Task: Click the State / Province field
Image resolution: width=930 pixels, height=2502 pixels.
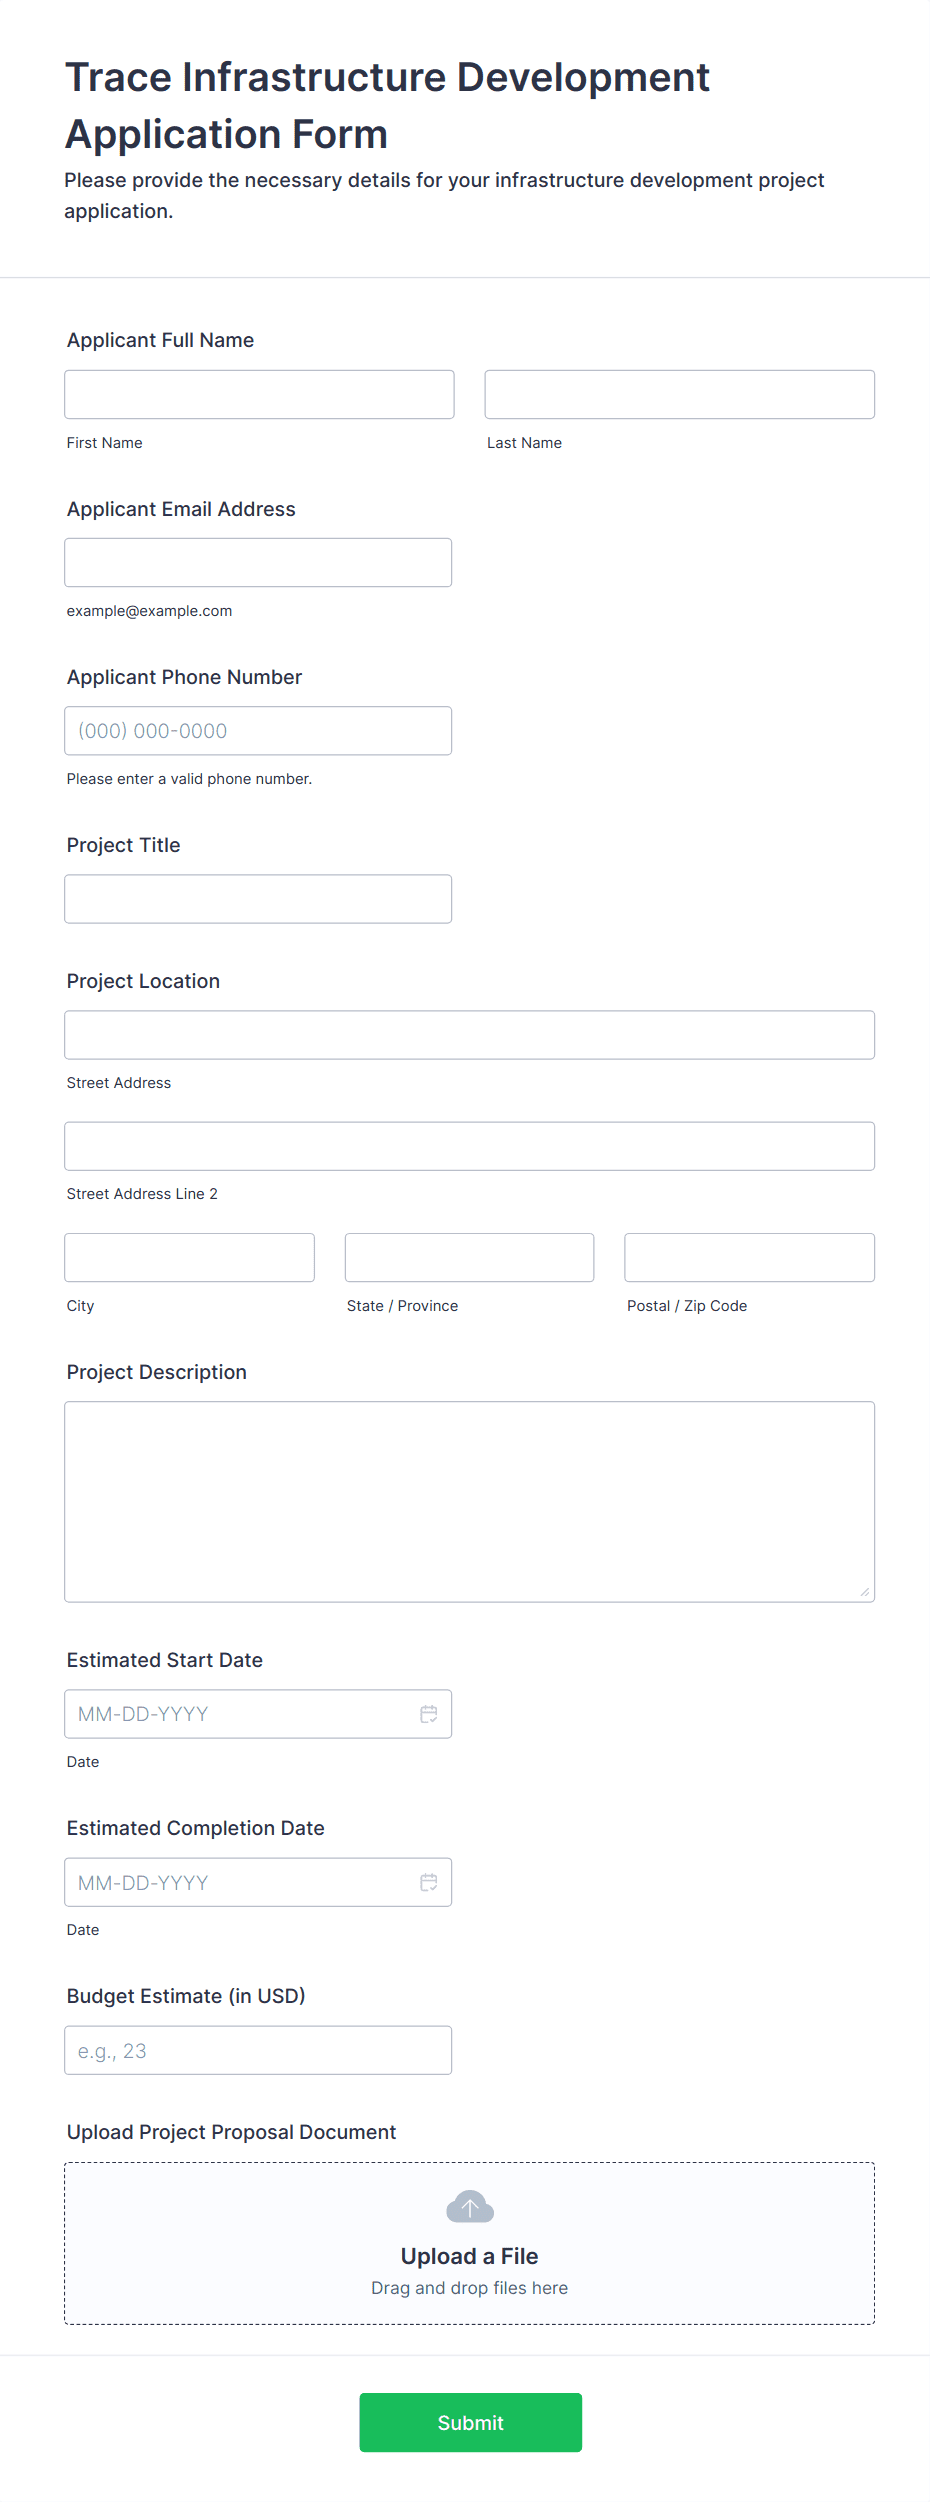Action: tap(469, 1257)
